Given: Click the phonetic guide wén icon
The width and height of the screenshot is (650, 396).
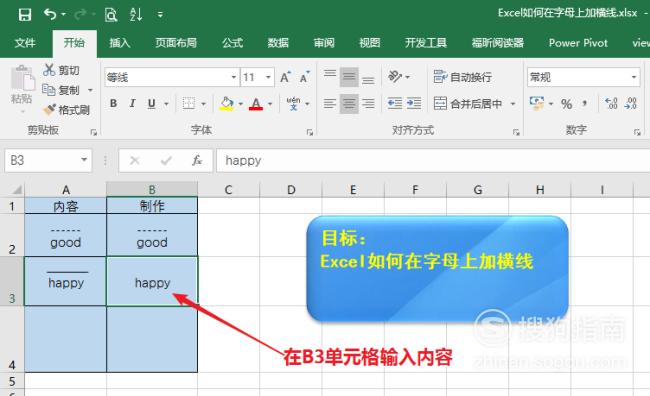Looking at the screenshot, I should pyautogui.click(x=293, y=103).
